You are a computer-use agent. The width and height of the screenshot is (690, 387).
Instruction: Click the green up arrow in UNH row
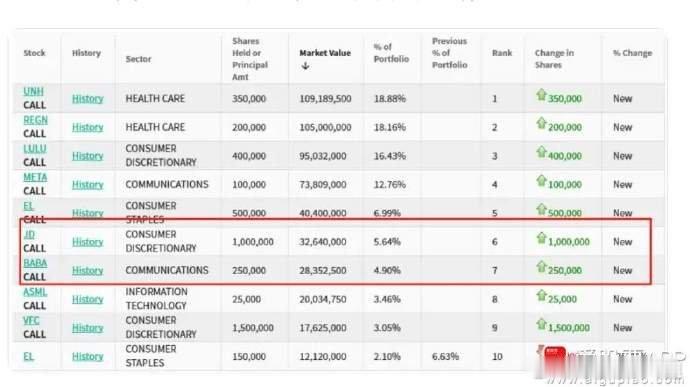tap(541, 95)
